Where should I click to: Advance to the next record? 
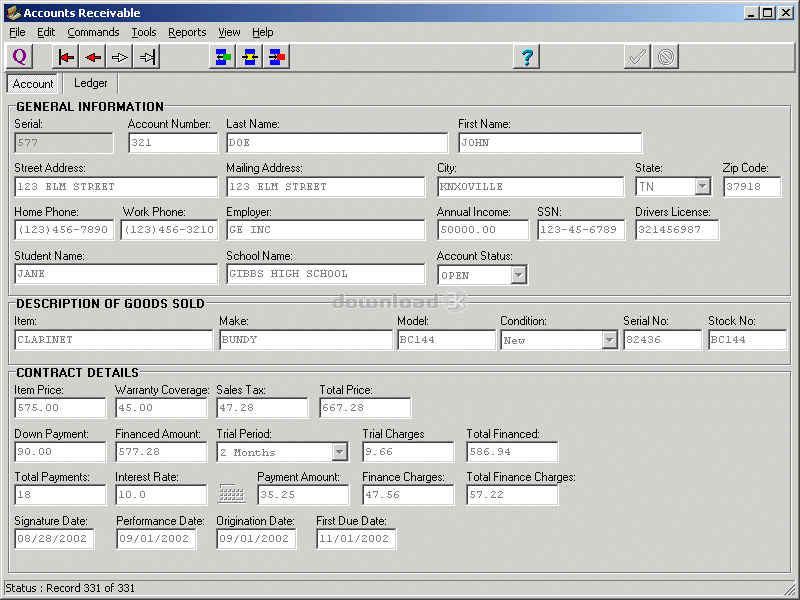point(120,57)
